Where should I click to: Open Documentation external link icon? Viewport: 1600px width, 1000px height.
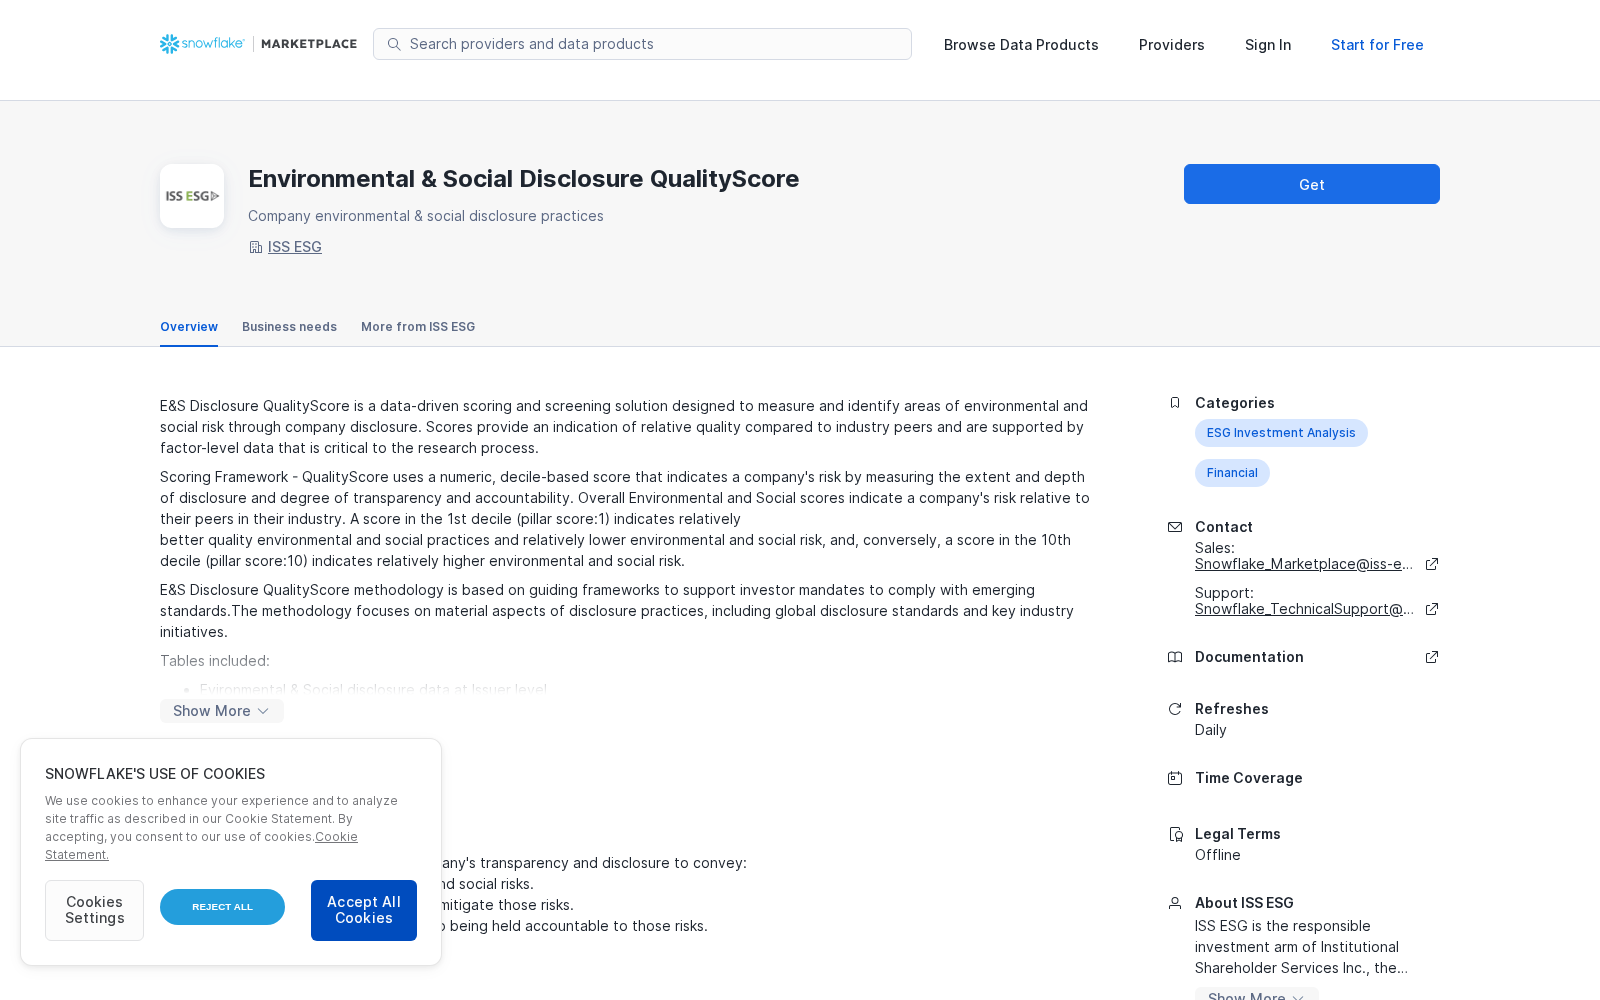pos(1432,657)
